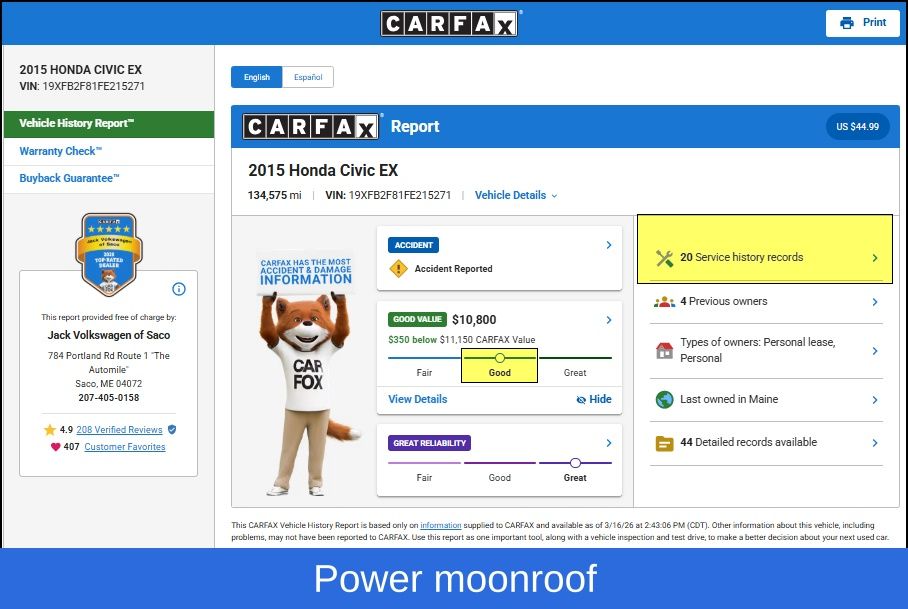Screen dimensions: 908x609
Task: Click the wrench icon beside Service history records
Action: tap(664, 258)
